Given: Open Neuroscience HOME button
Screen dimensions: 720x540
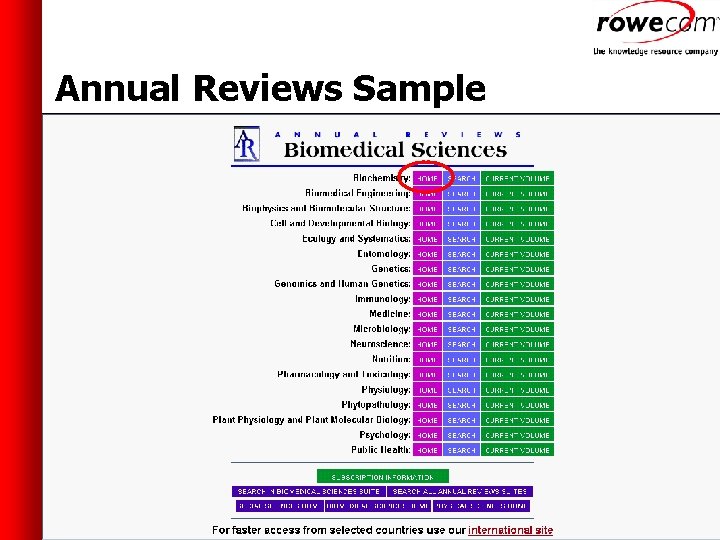Looking at the screenshot, I should 427,344.
